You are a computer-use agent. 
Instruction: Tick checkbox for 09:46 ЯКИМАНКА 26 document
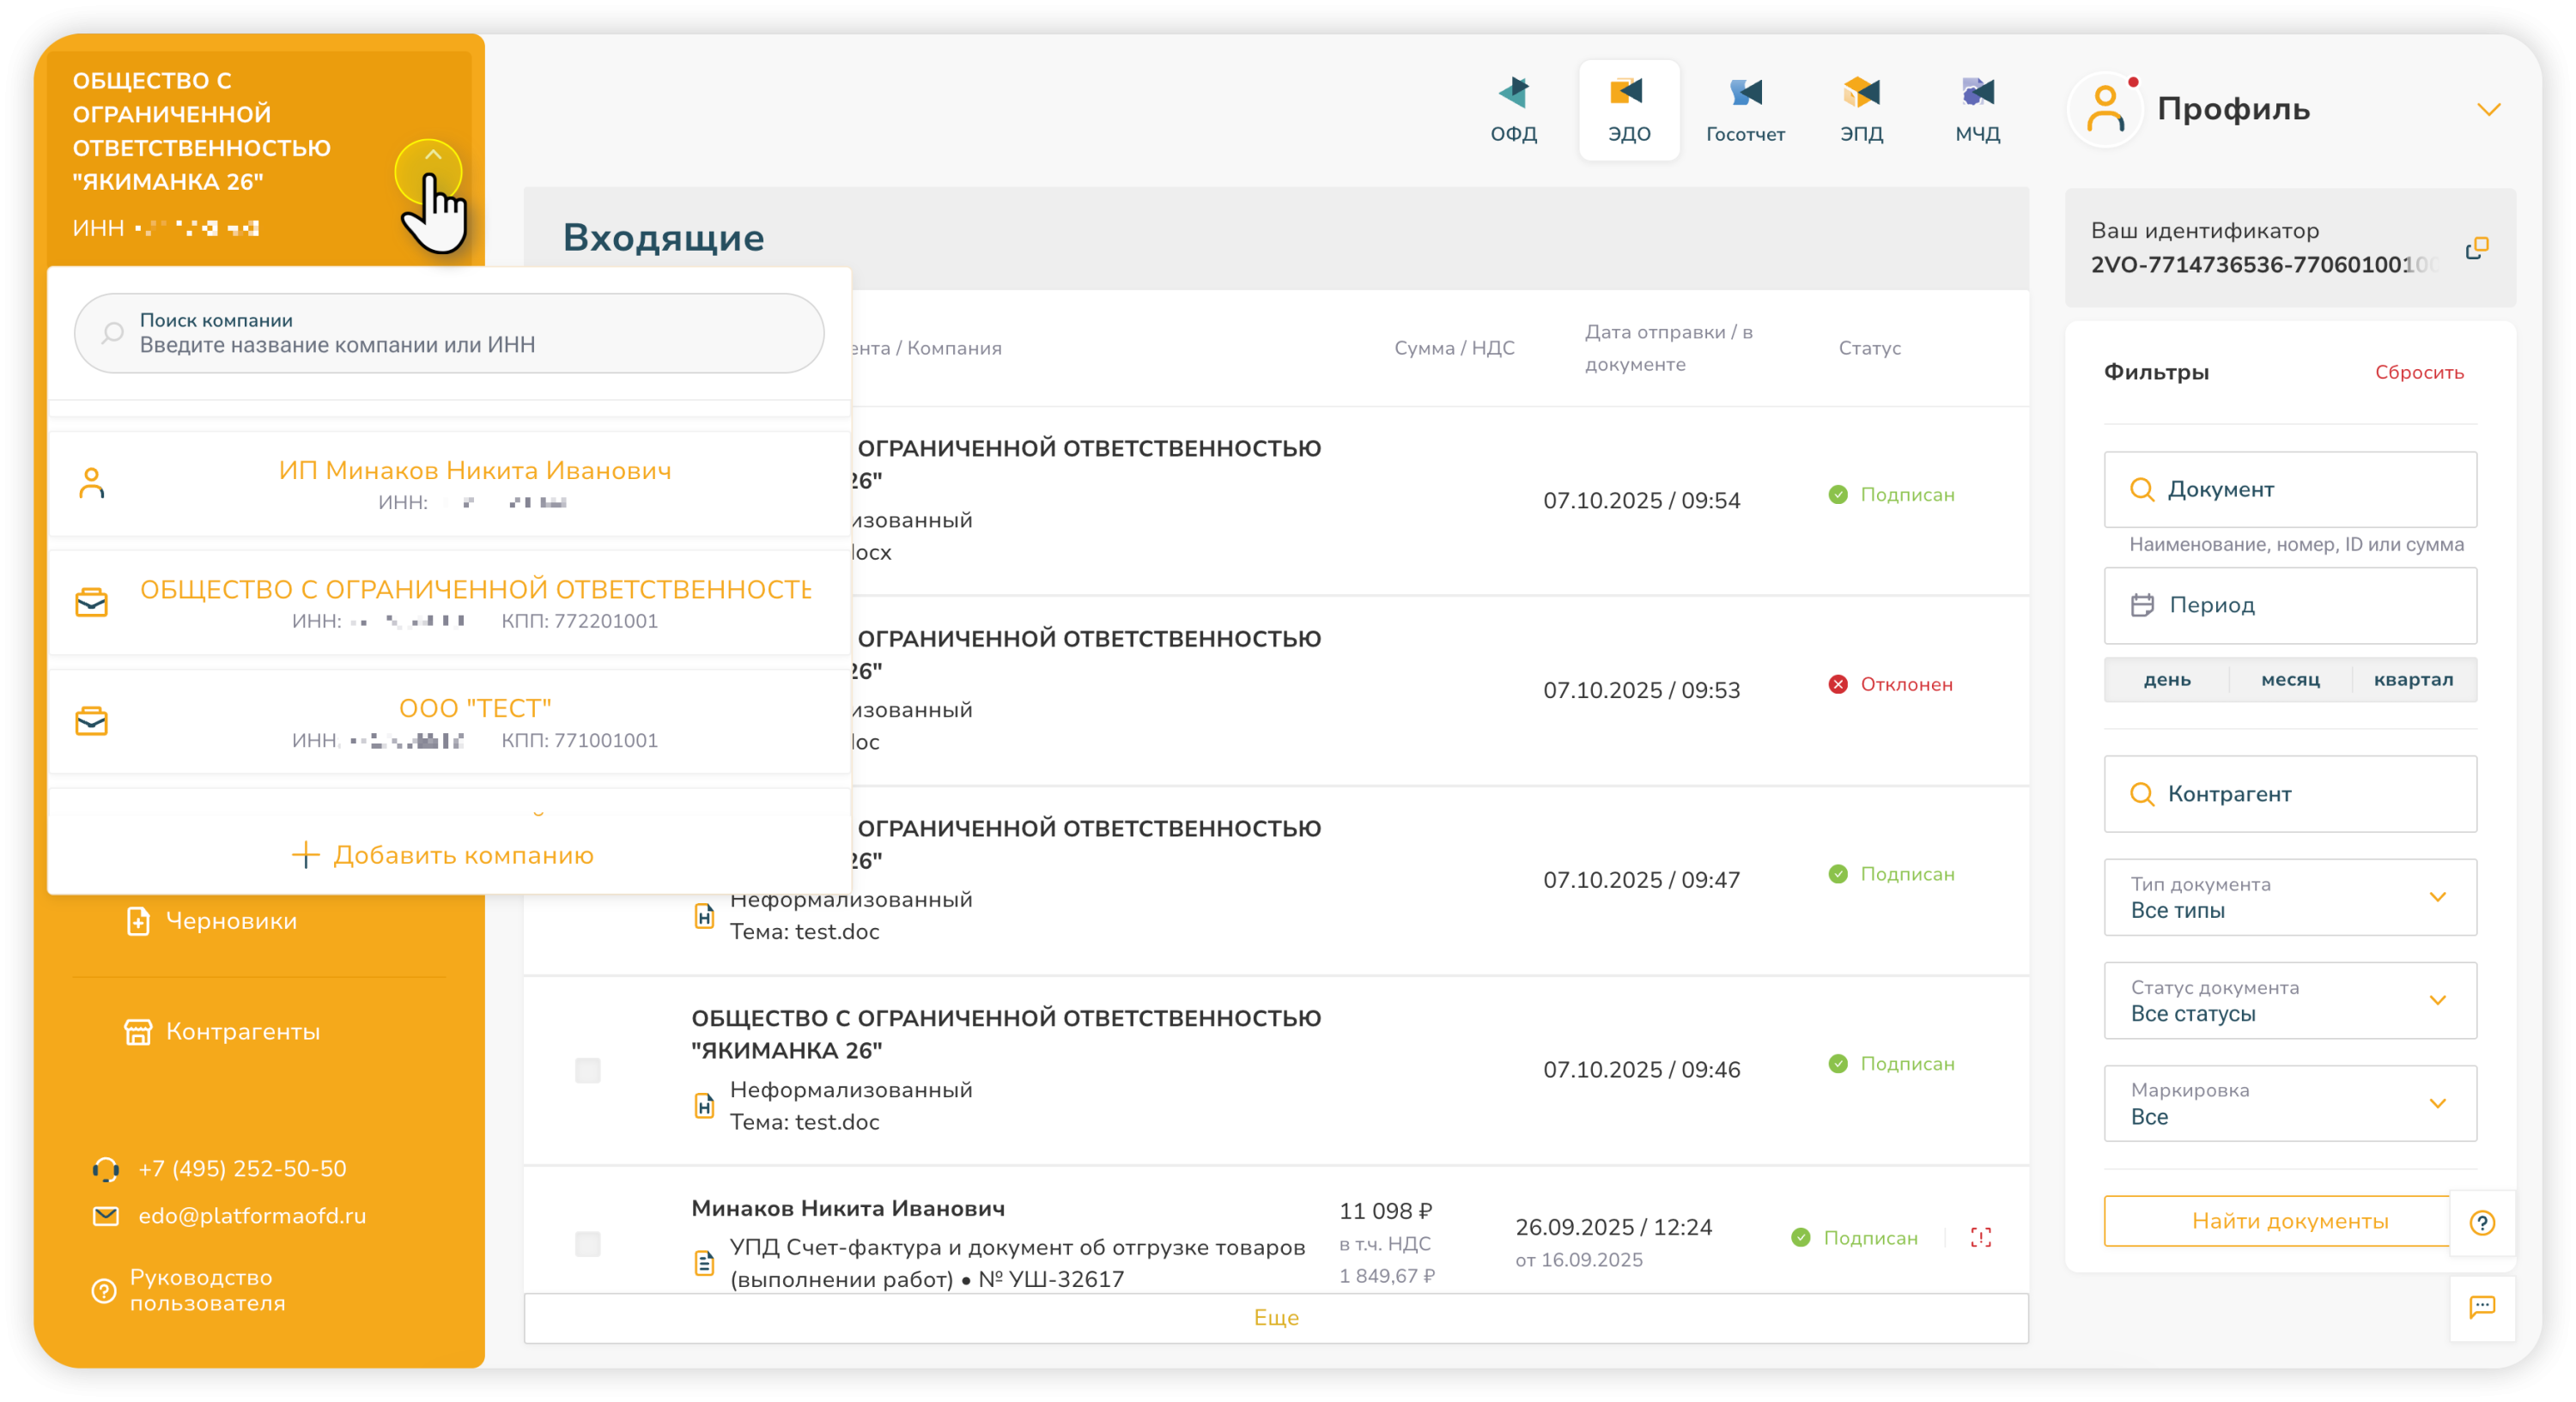[x=588, y=1070]
